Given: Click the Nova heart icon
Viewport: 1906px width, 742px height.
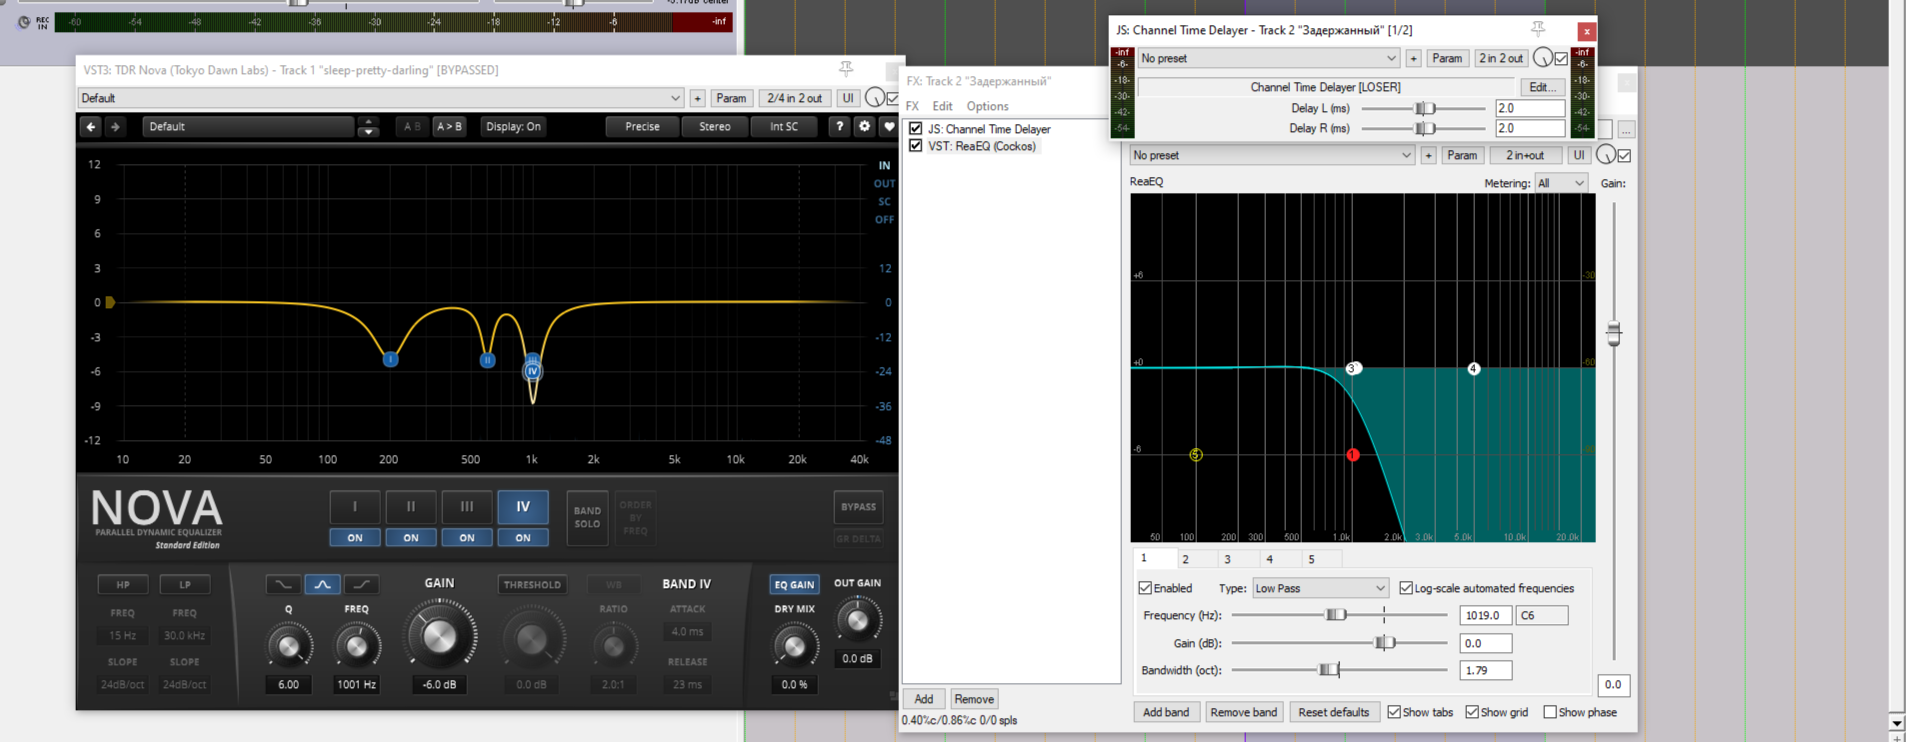Looking at the screenshot, I should click(888, 127).
